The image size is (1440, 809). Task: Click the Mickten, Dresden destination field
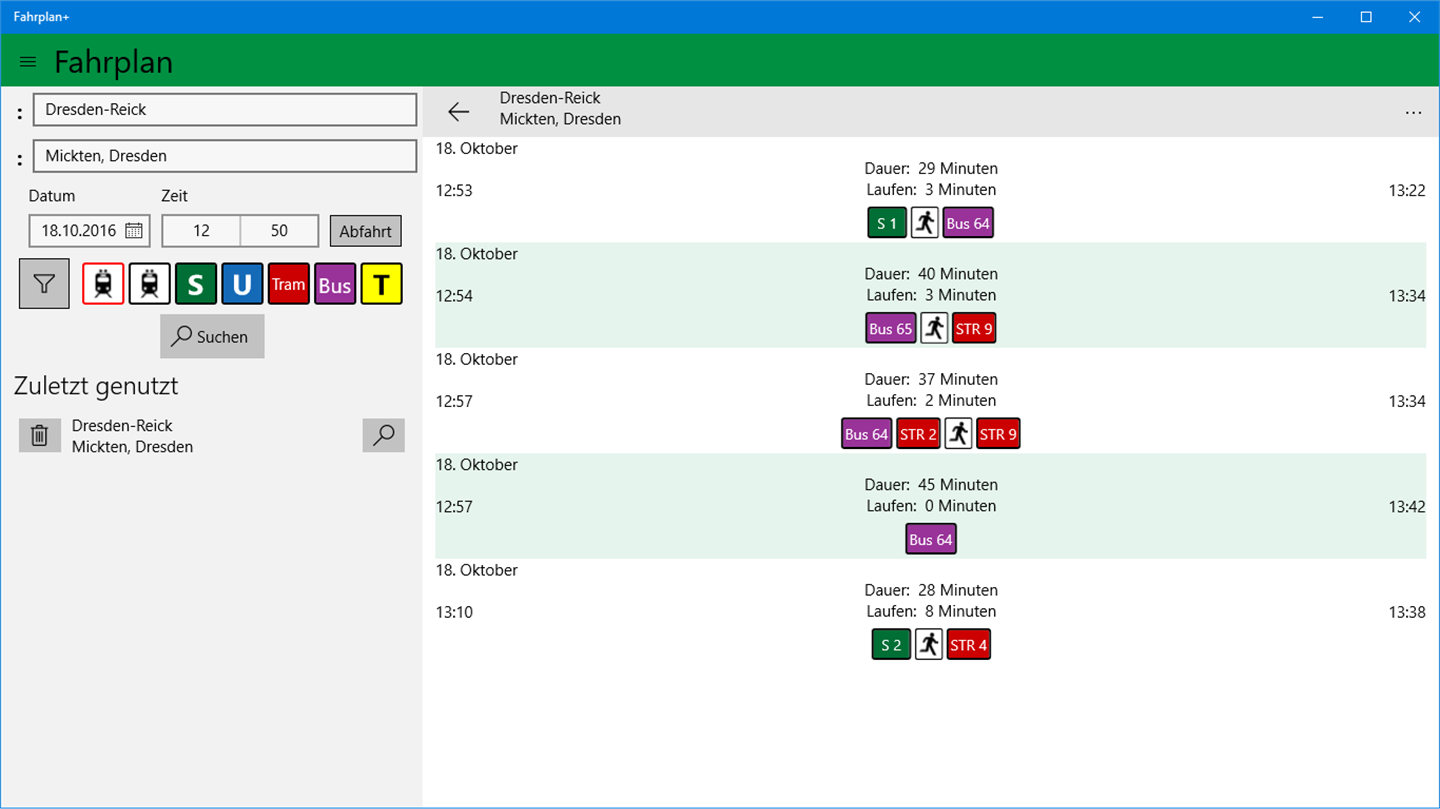225,156
